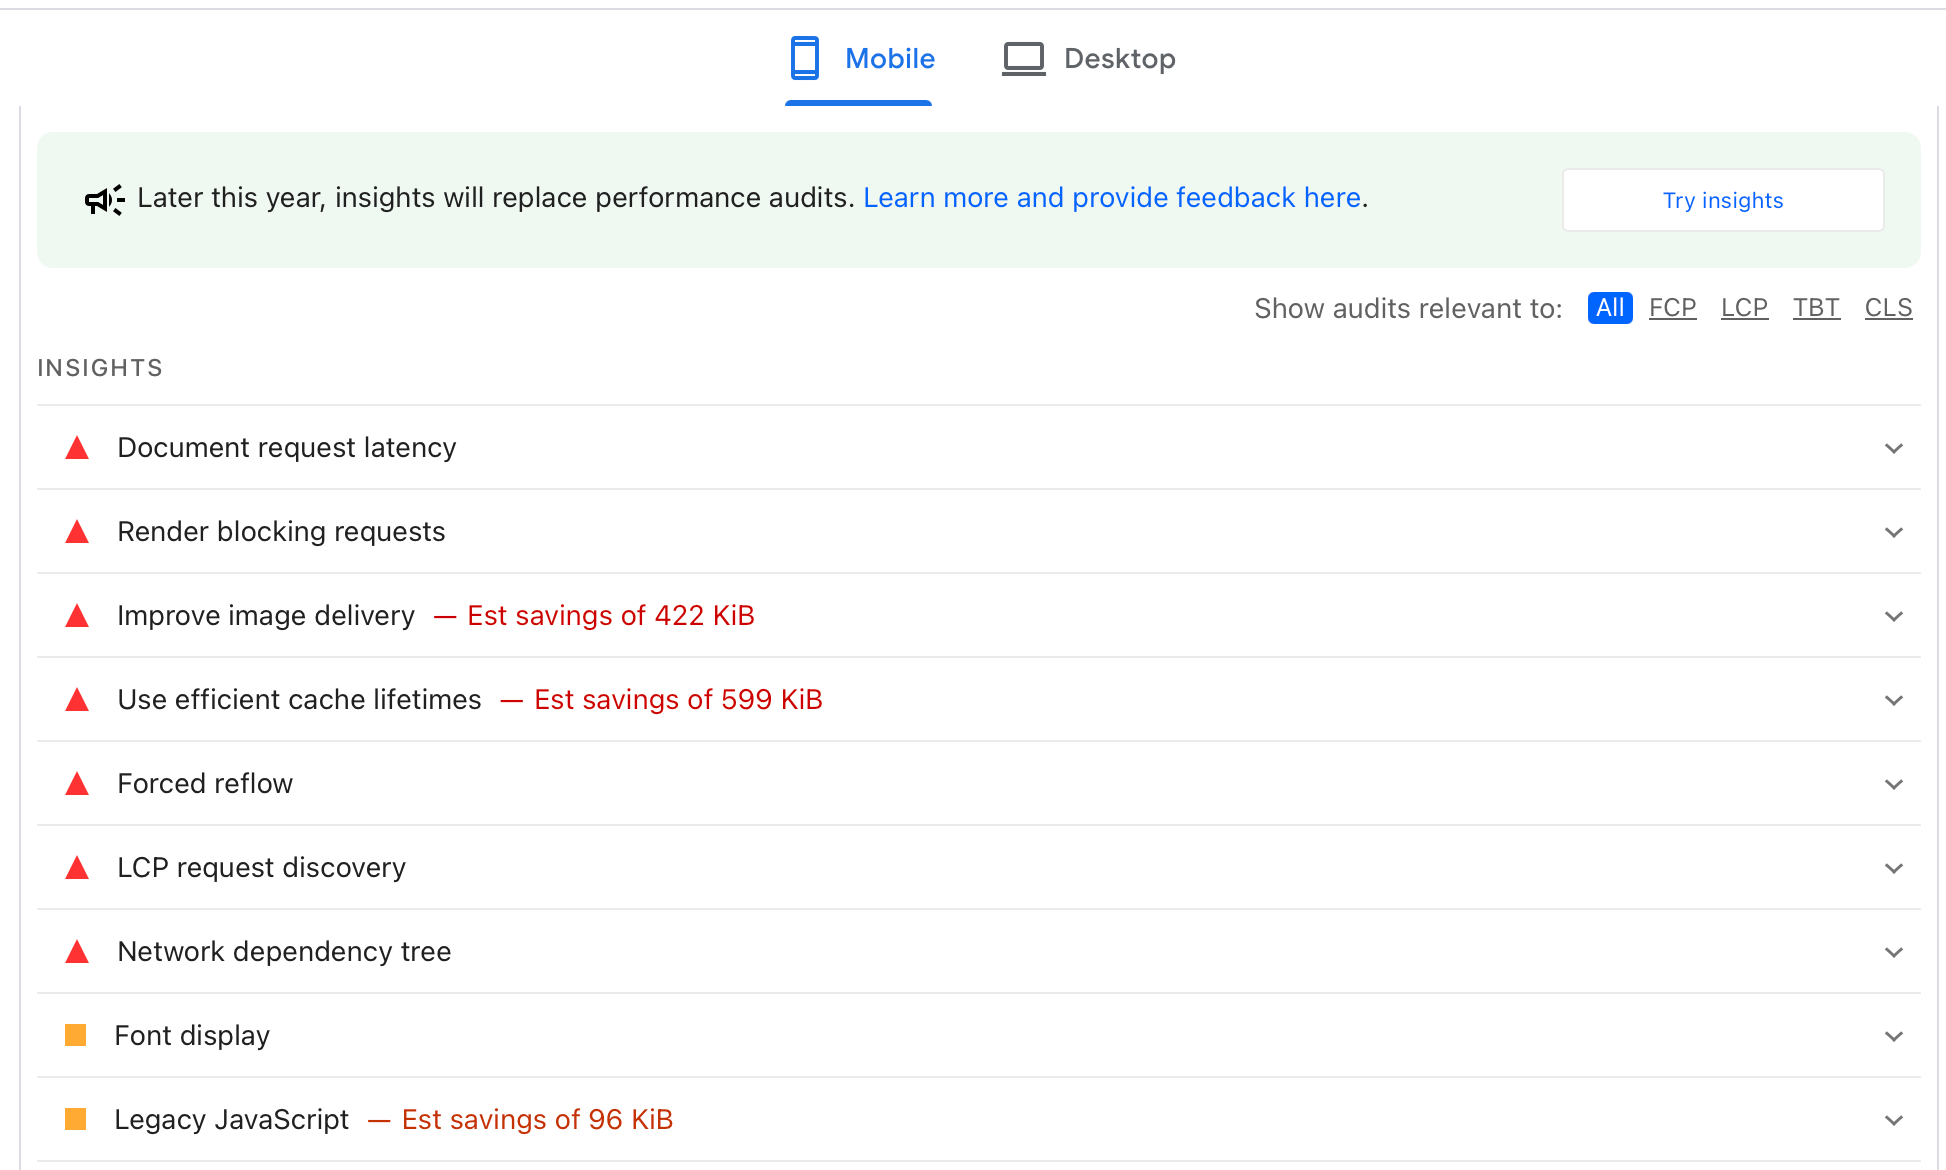
Task: Click the INSIGHTS section heading
Action: [x=100, y=368]
